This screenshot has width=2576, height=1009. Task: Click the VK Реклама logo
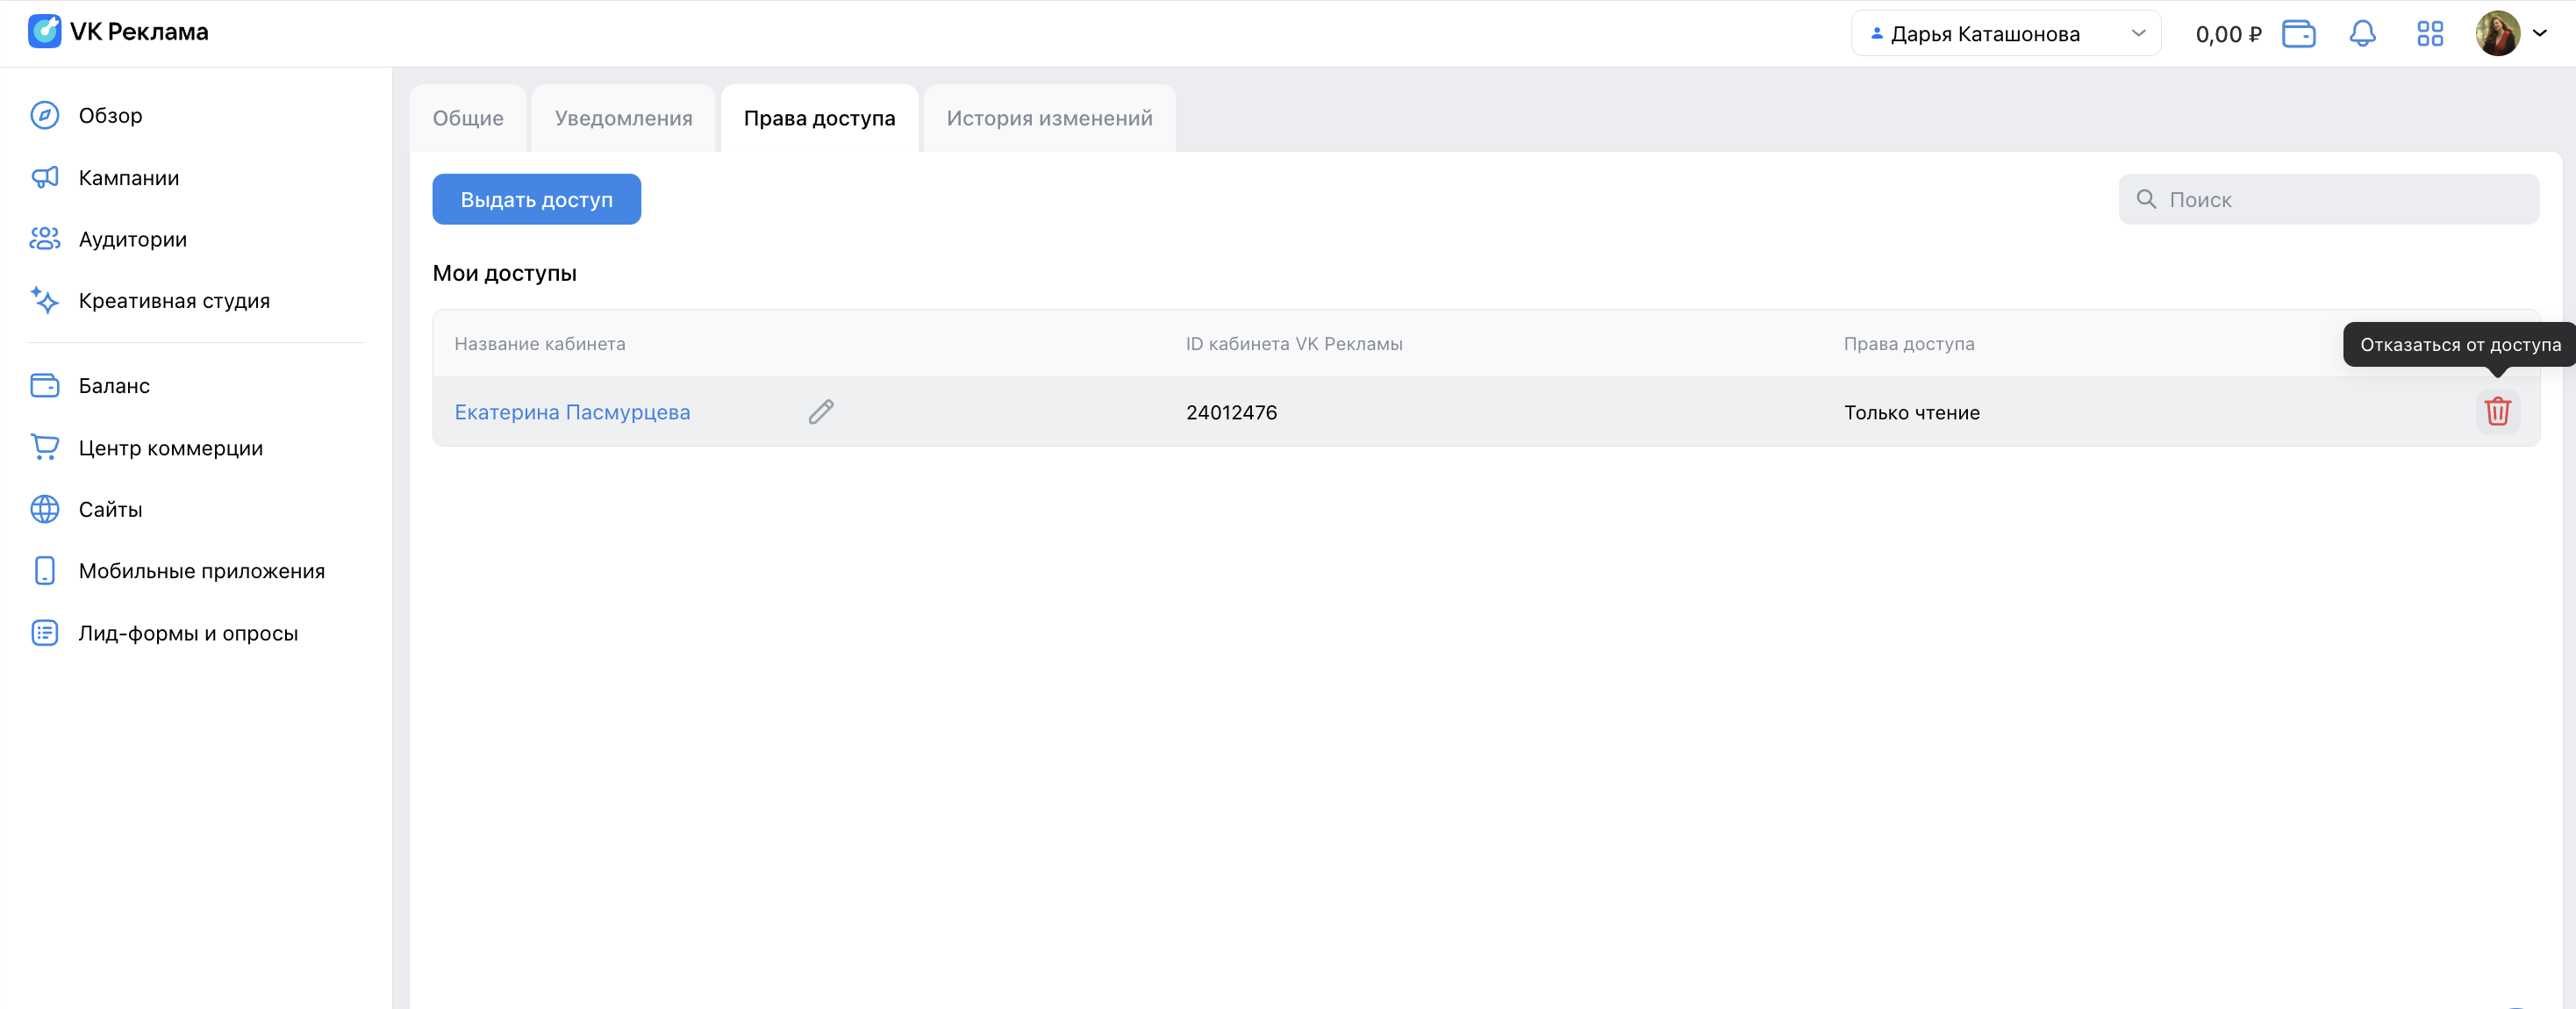click(118, 31)
